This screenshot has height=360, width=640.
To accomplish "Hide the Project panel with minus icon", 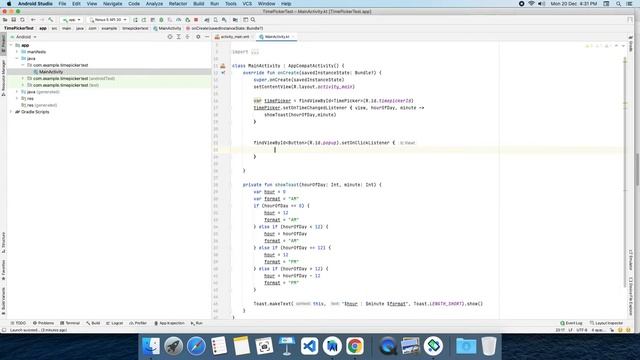I will [207, 37].
